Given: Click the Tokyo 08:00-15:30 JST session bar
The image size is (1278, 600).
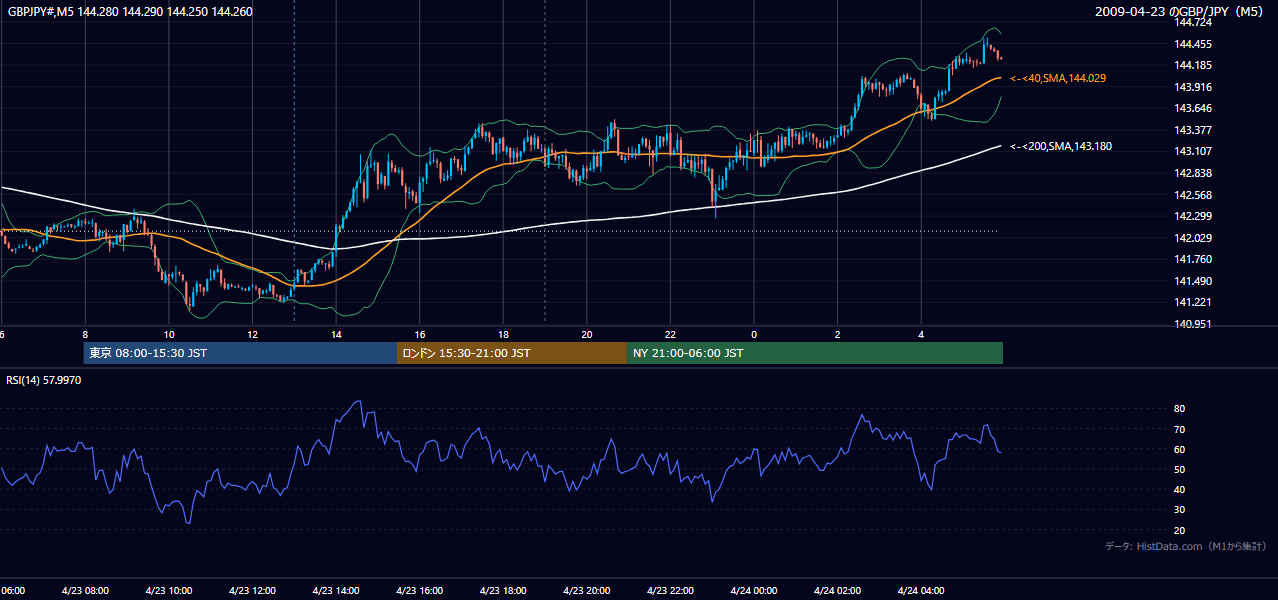Looking at the screenshot, I should 240,353.
